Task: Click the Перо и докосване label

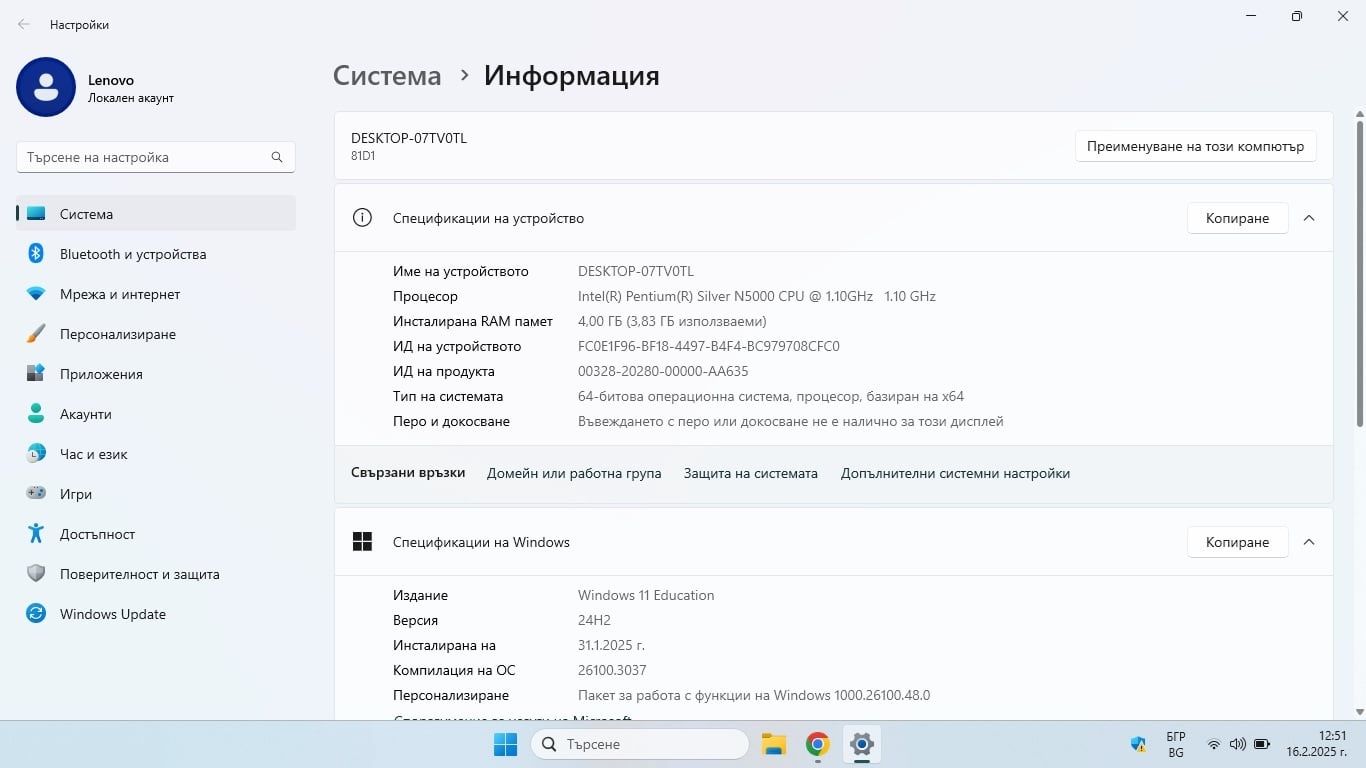Action: click(x=451, y=421)
